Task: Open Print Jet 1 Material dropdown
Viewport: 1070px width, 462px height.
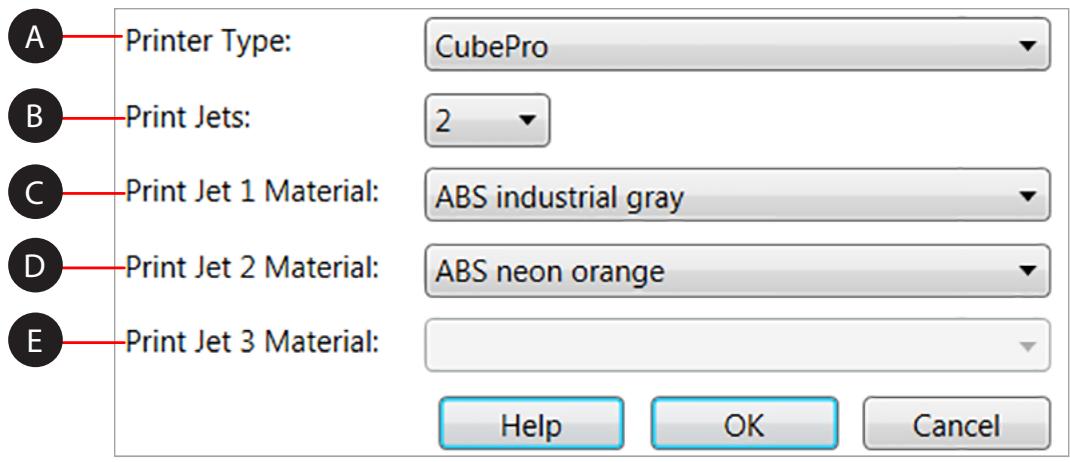Action: 736,195
